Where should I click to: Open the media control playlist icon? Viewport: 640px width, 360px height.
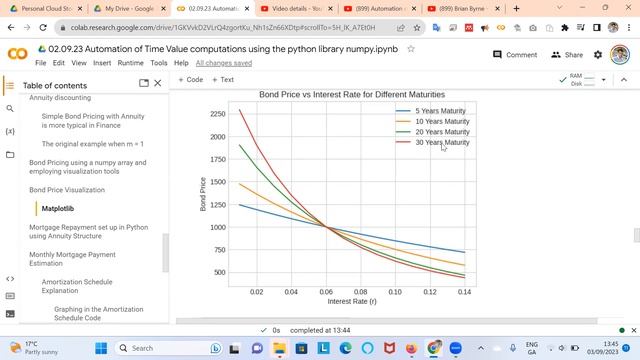(x=580, y=28)
